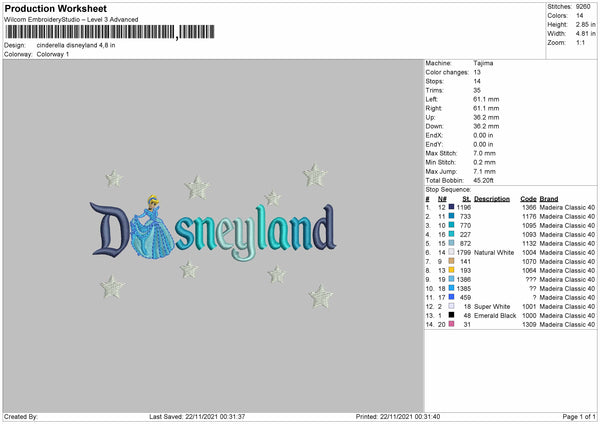Pick the royal blue swatch with 459 stitches

tap(452, 297)
